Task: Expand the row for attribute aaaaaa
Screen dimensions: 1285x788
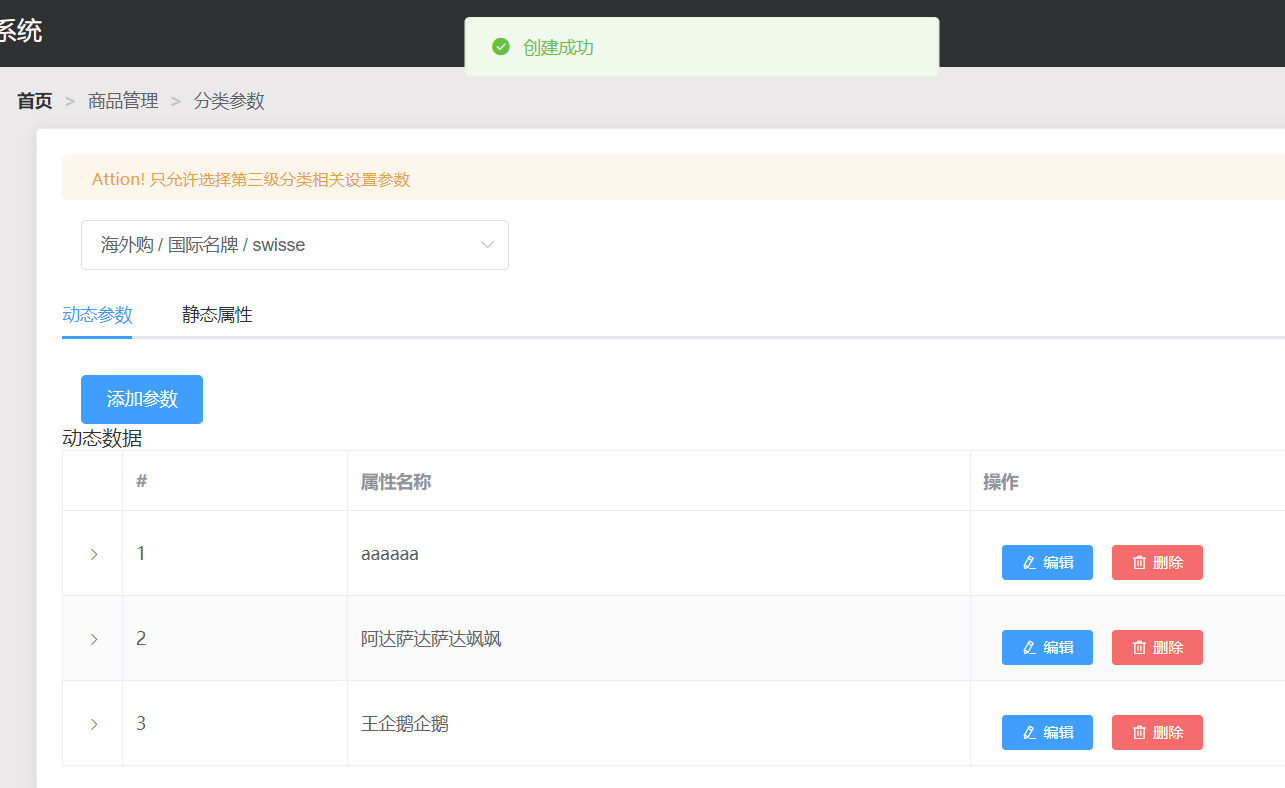Action: click(92, 553)
